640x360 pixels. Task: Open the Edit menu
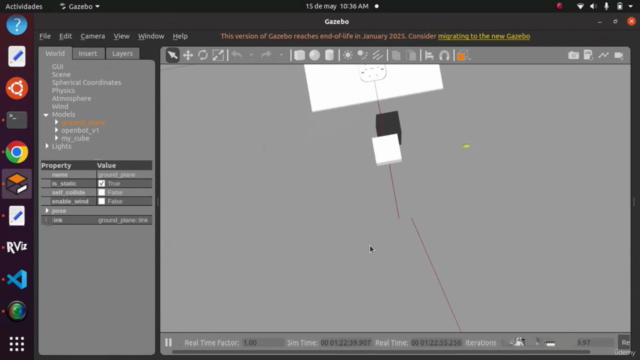coord(65,36)
